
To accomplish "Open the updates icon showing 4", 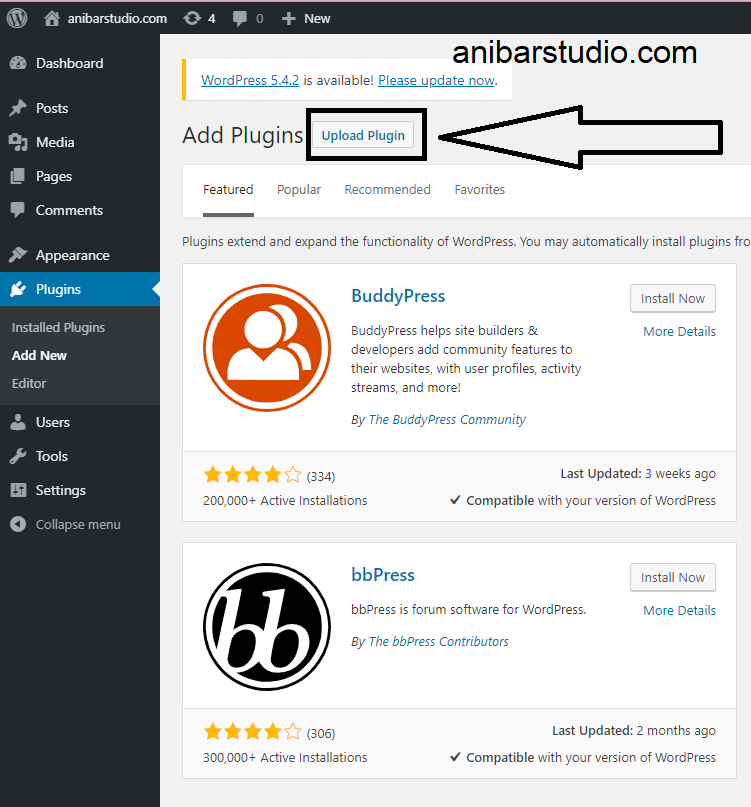I will click(192, 19).
